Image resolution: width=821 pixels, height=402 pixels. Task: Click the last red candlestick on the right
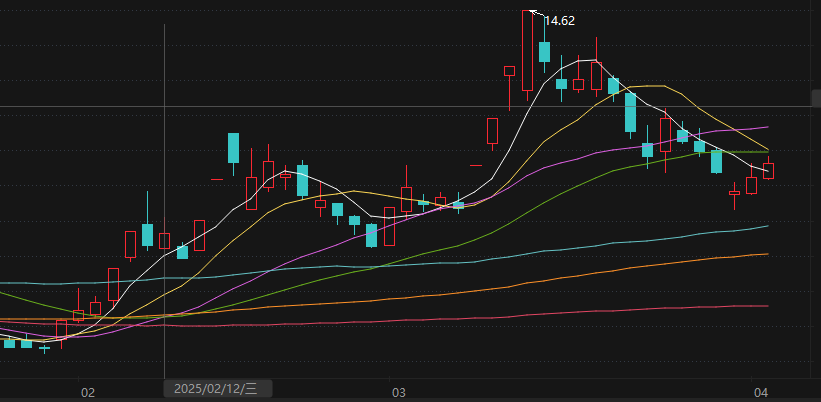pos(769,171)
